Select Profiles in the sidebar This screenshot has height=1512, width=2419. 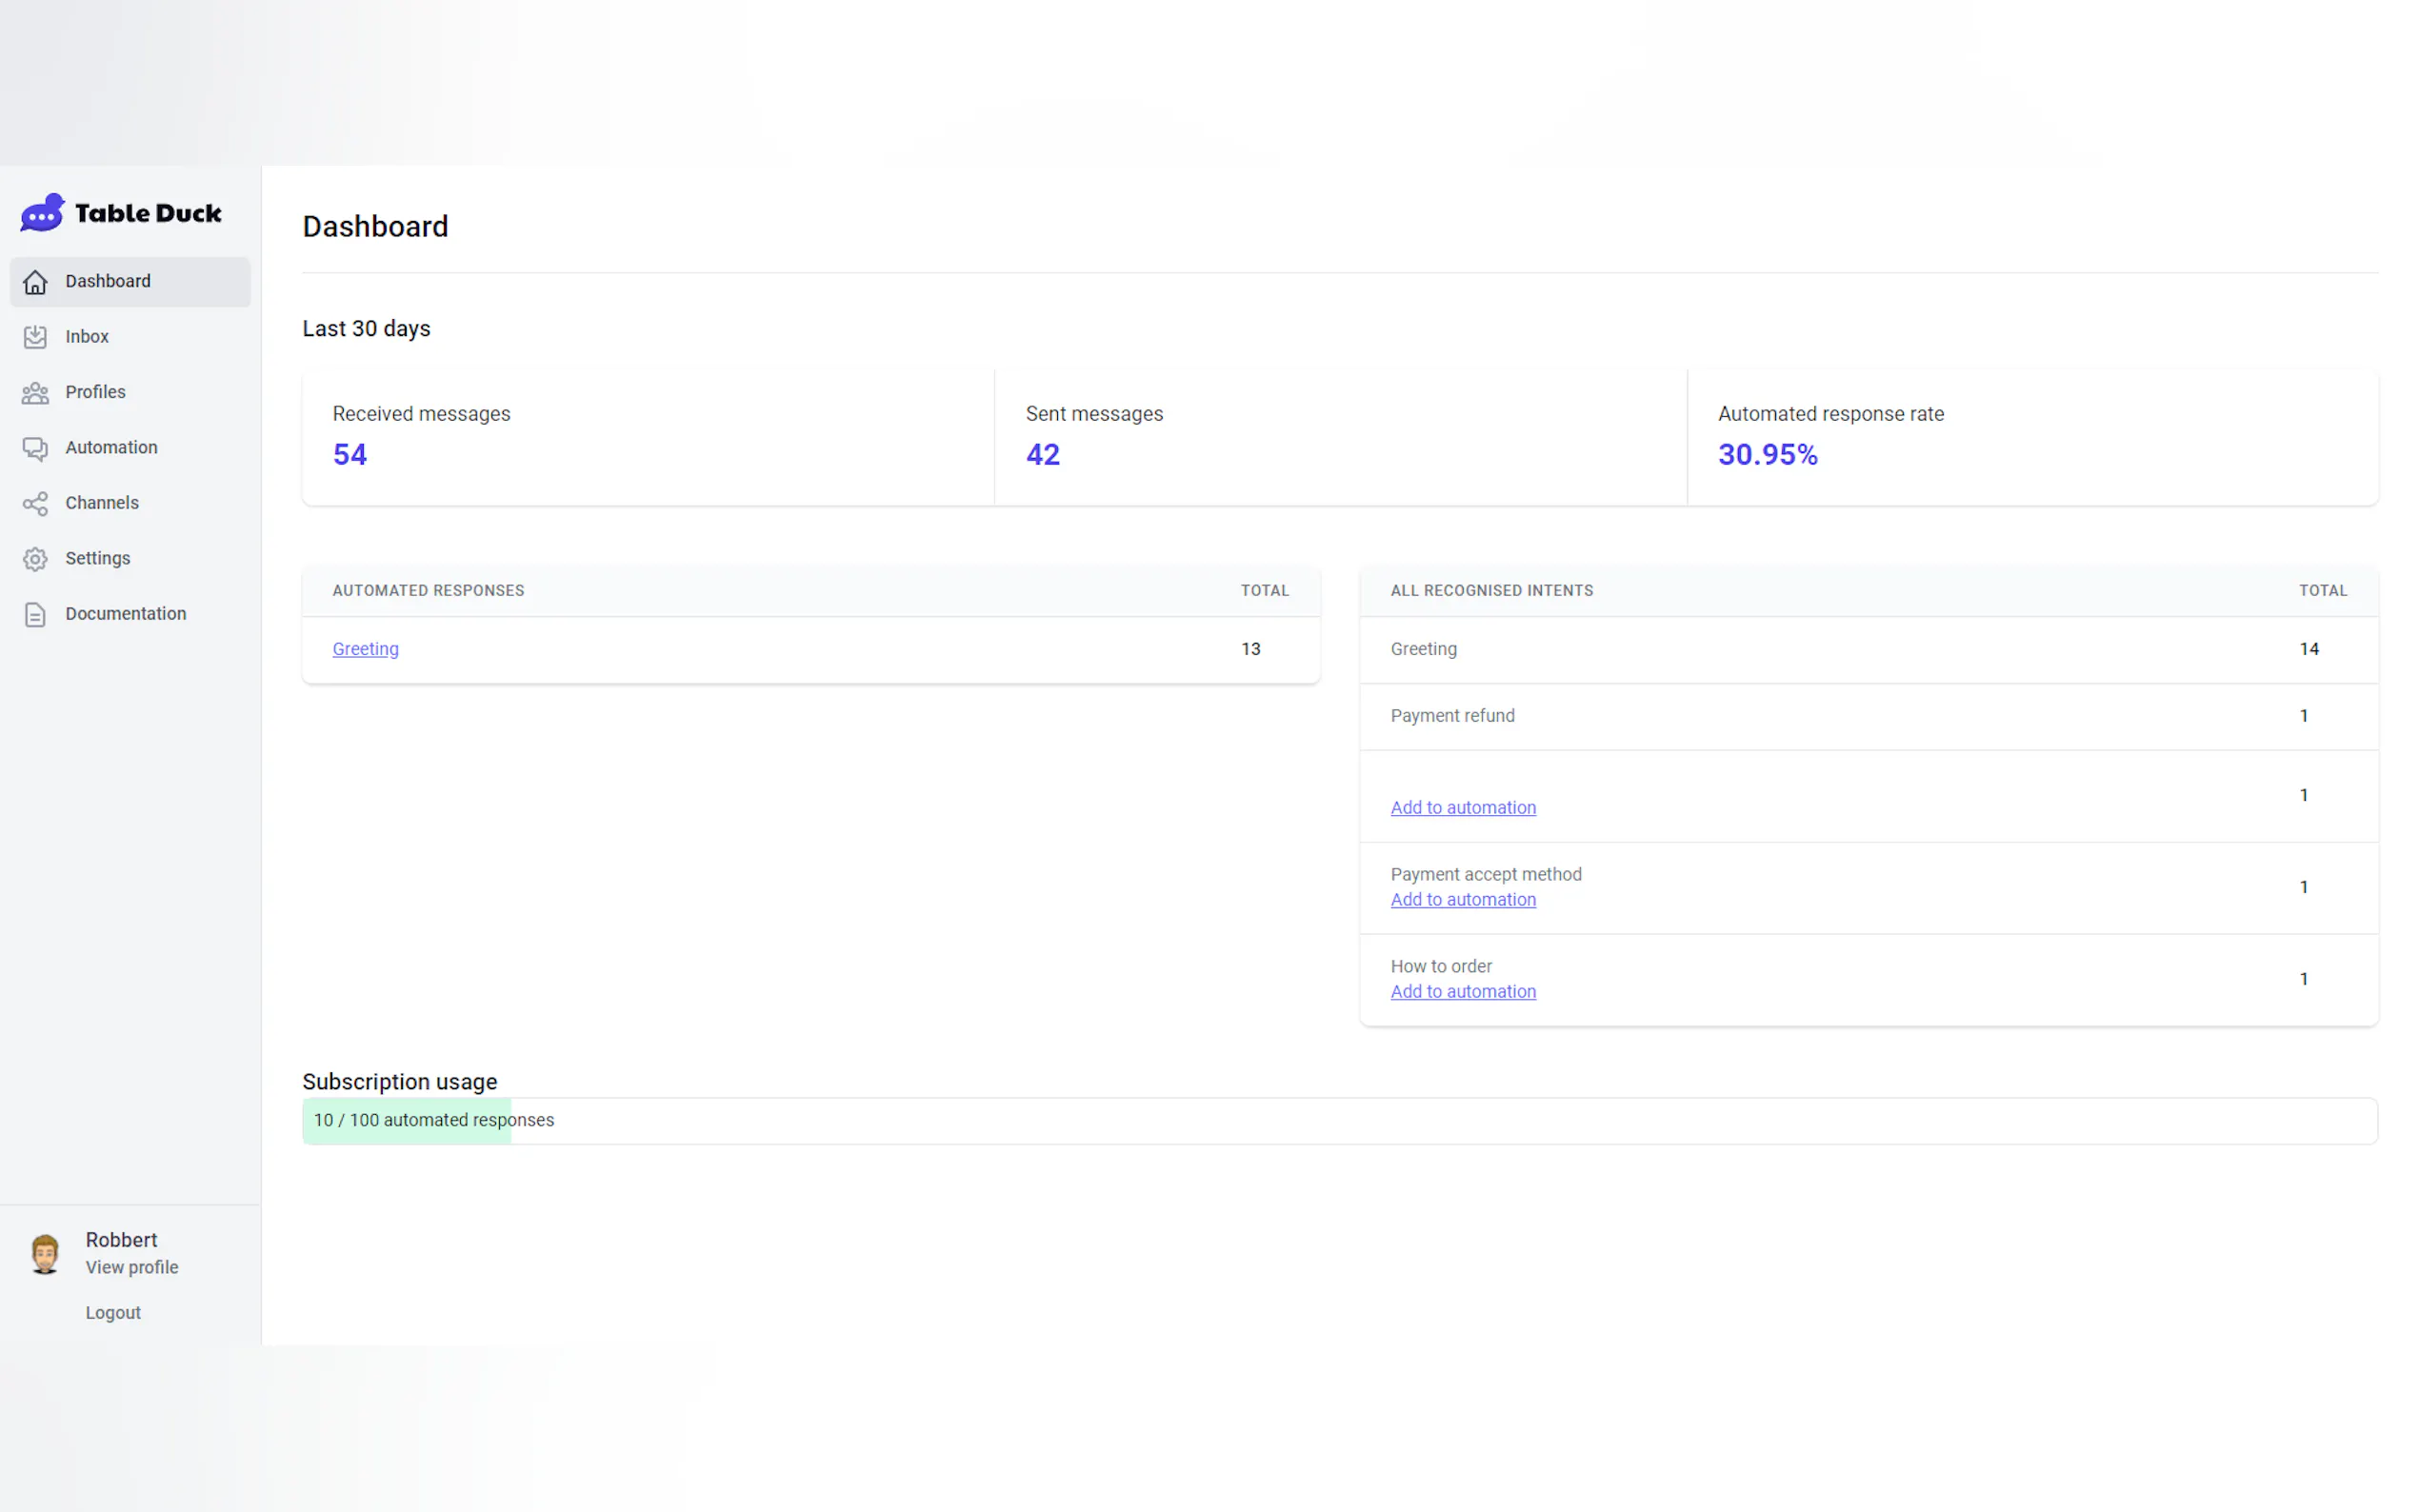pyautogui.click(x=95, y=392)
